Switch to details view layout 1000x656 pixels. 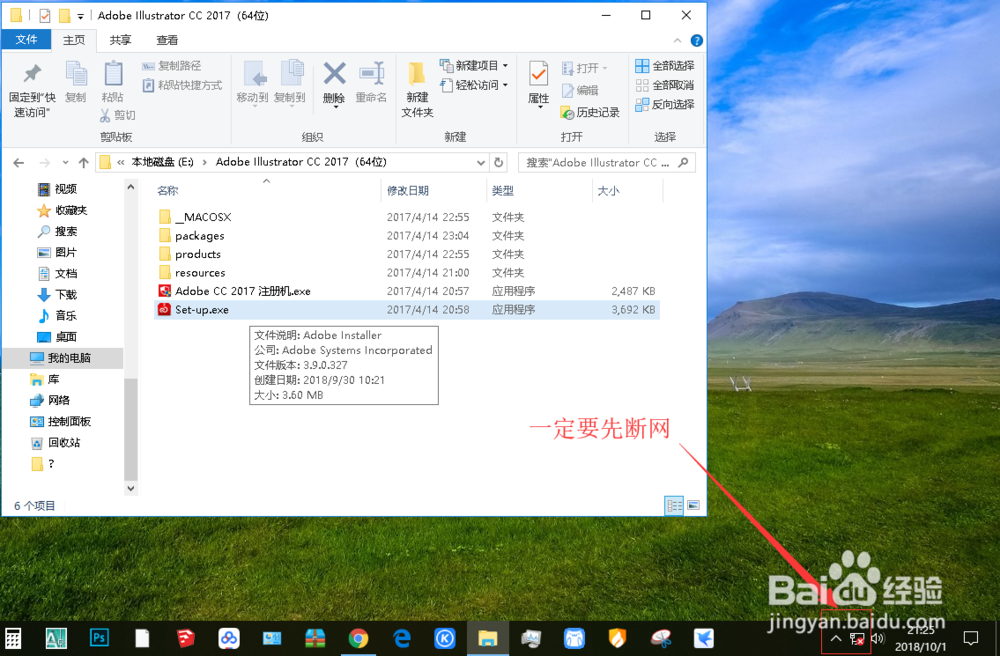click(674, 506)
